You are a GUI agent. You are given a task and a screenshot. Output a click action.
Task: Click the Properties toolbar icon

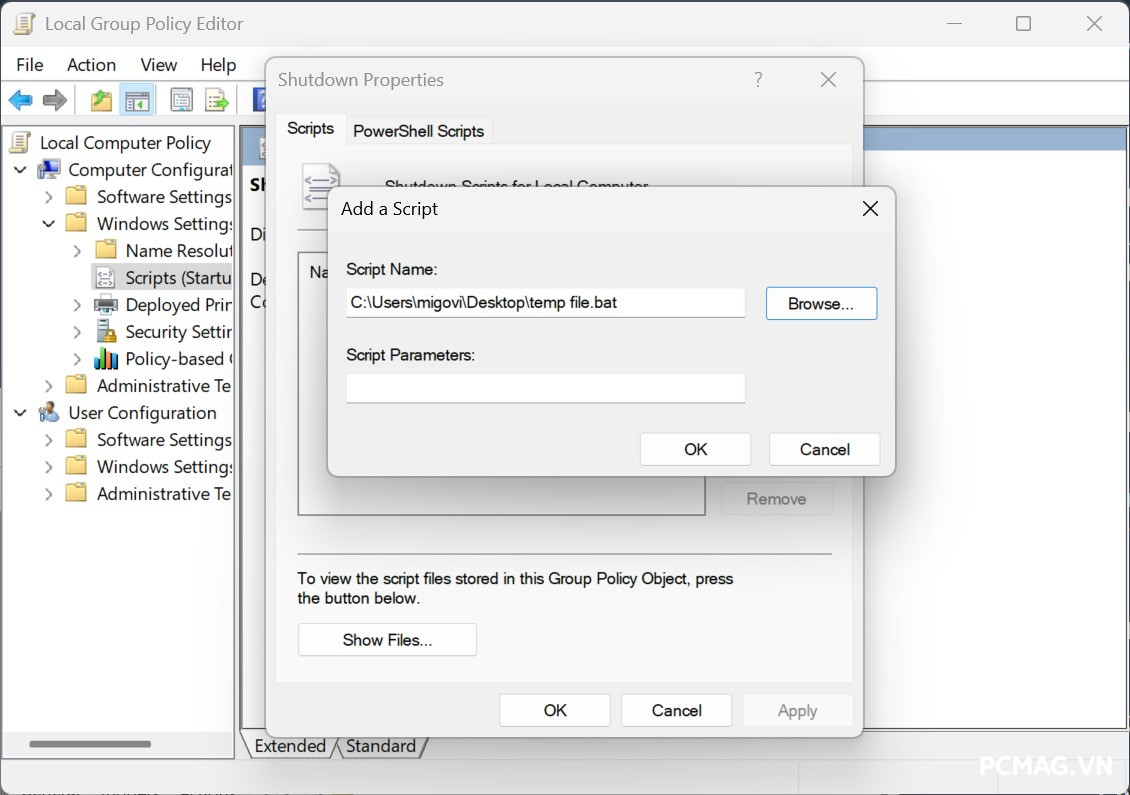pyautogui.click(x=181, y=100)
